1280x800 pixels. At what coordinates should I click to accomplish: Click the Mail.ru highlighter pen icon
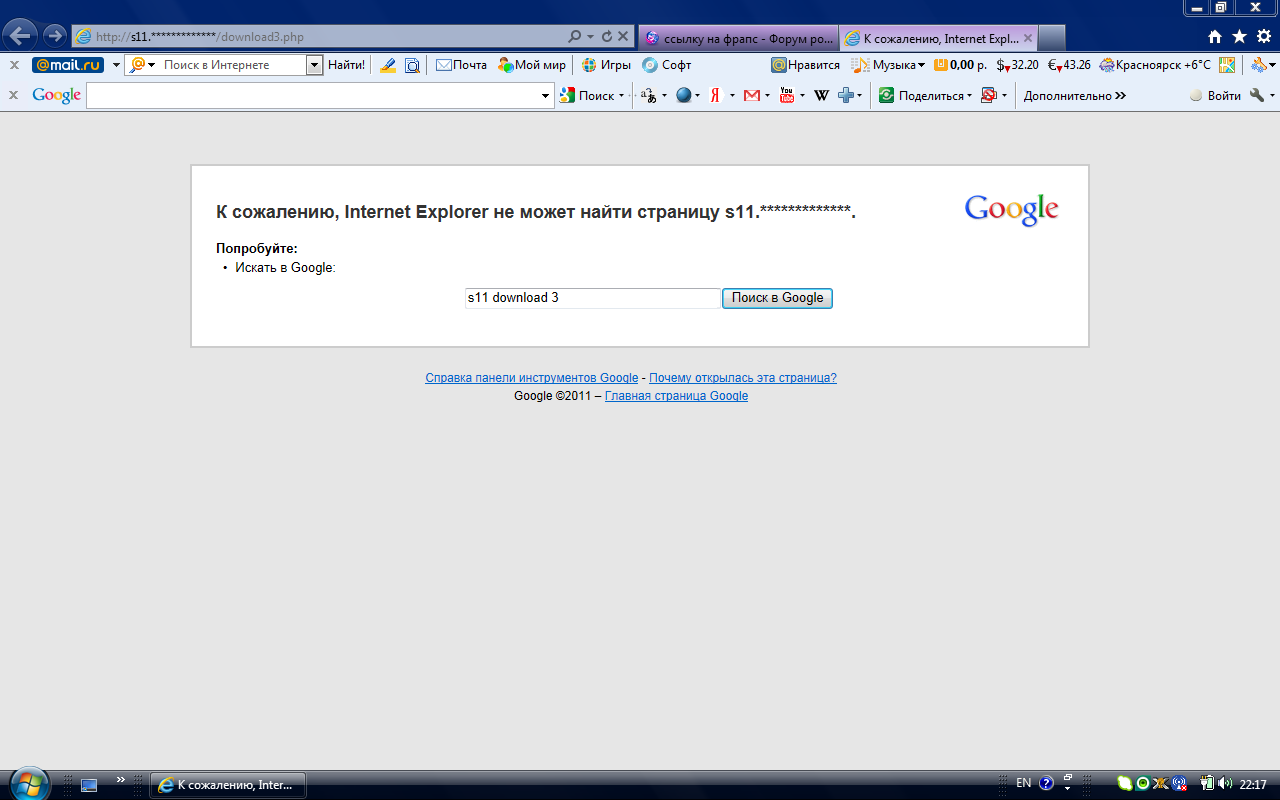point(387,65)
